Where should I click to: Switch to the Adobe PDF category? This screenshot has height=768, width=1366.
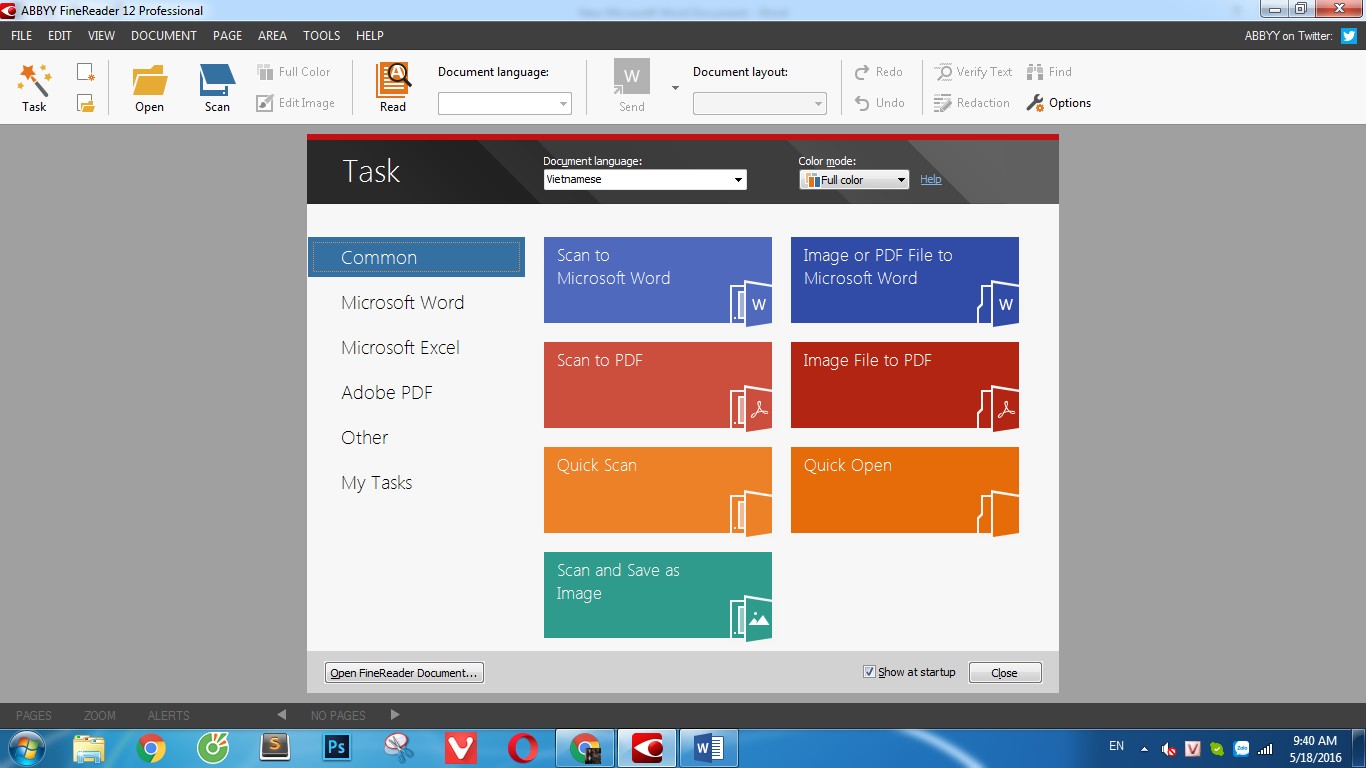[387, 393]
